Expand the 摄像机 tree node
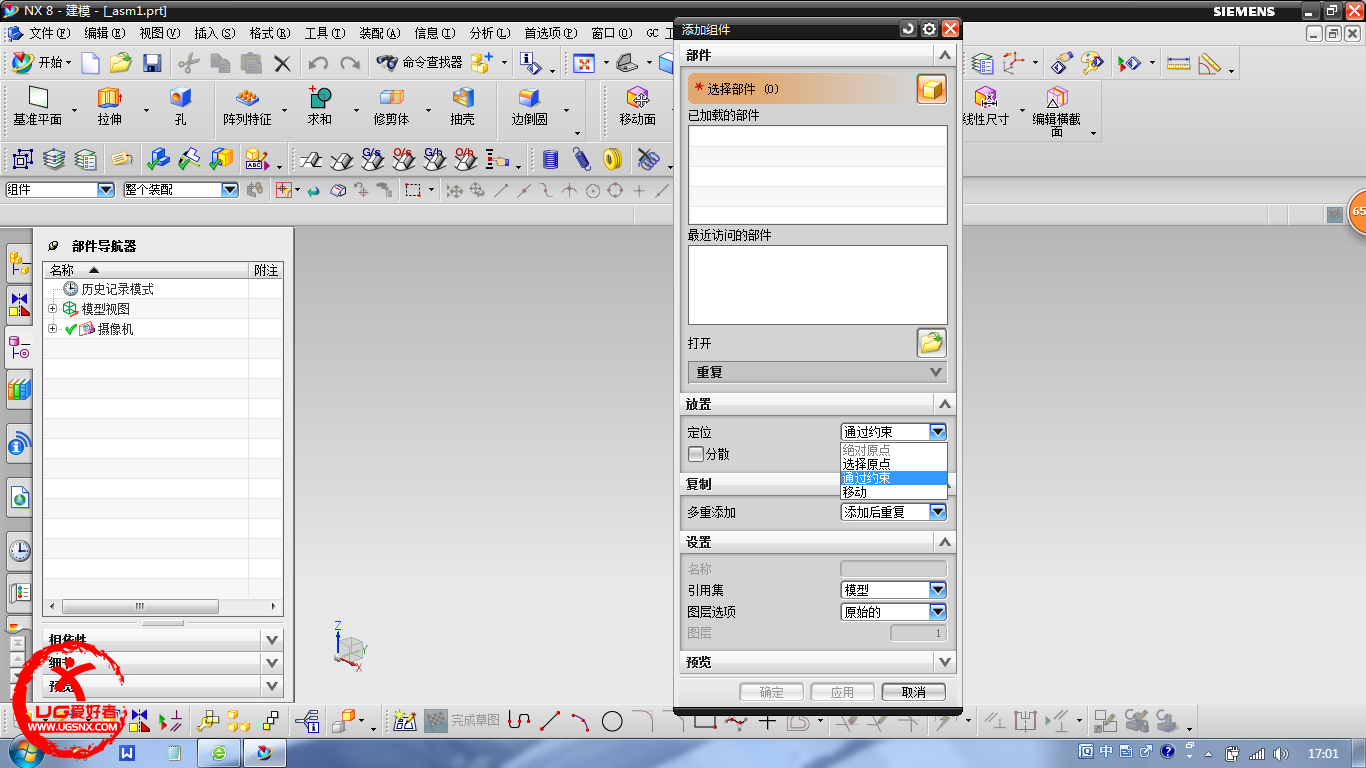Screen dimensions: 1366x768 coord(52,329)
